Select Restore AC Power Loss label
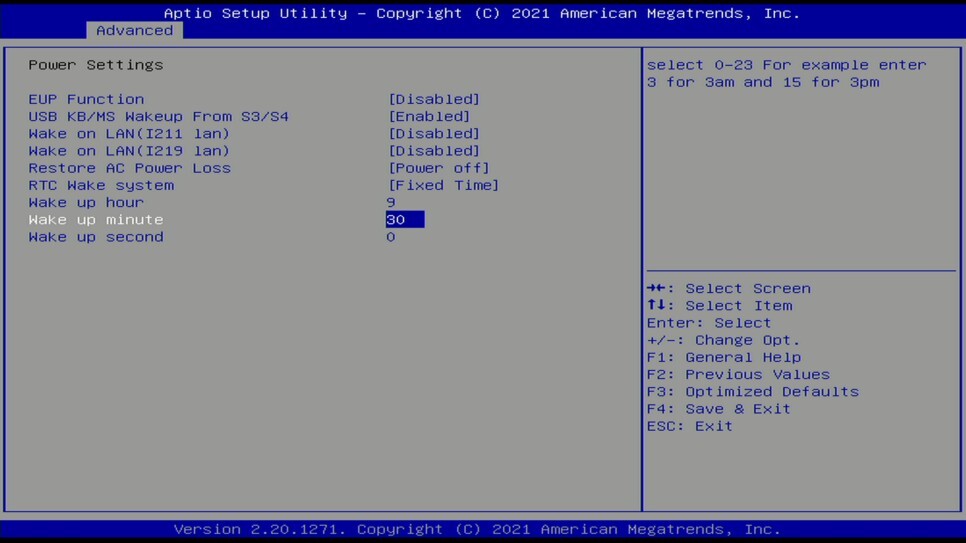The height and width of the screenshot is (543, 966). (x=129, y=168)
